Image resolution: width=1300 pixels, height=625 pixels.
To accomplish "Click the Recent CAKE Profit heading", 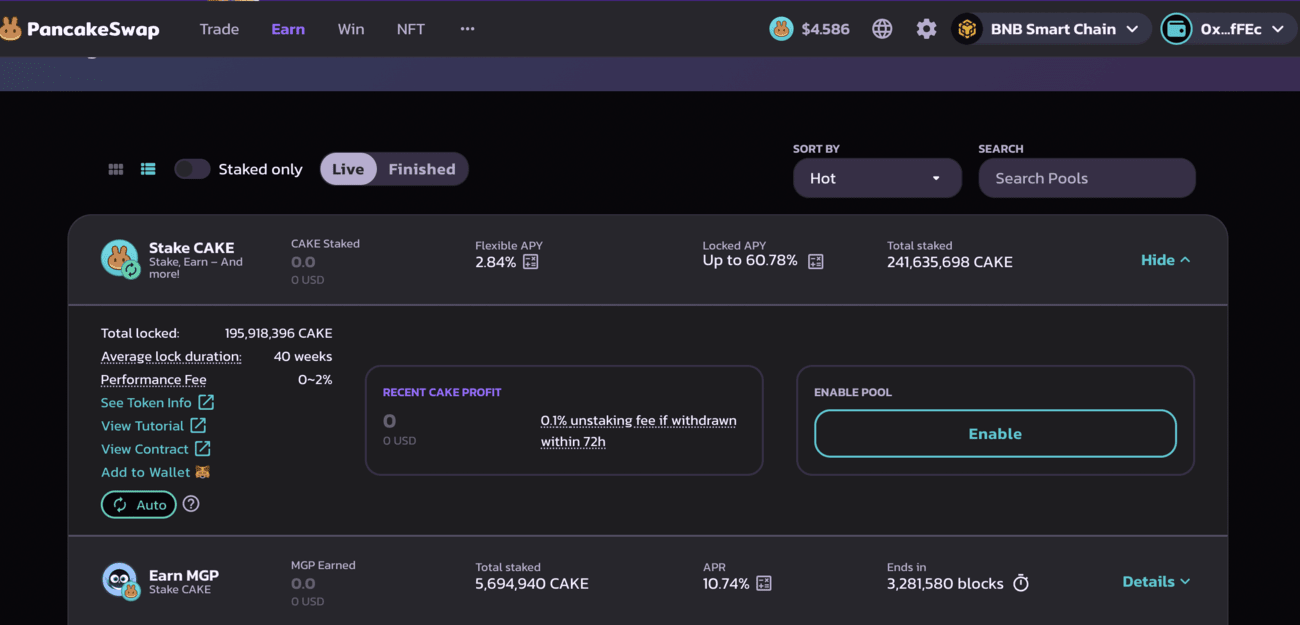I will tap(442, 393).
